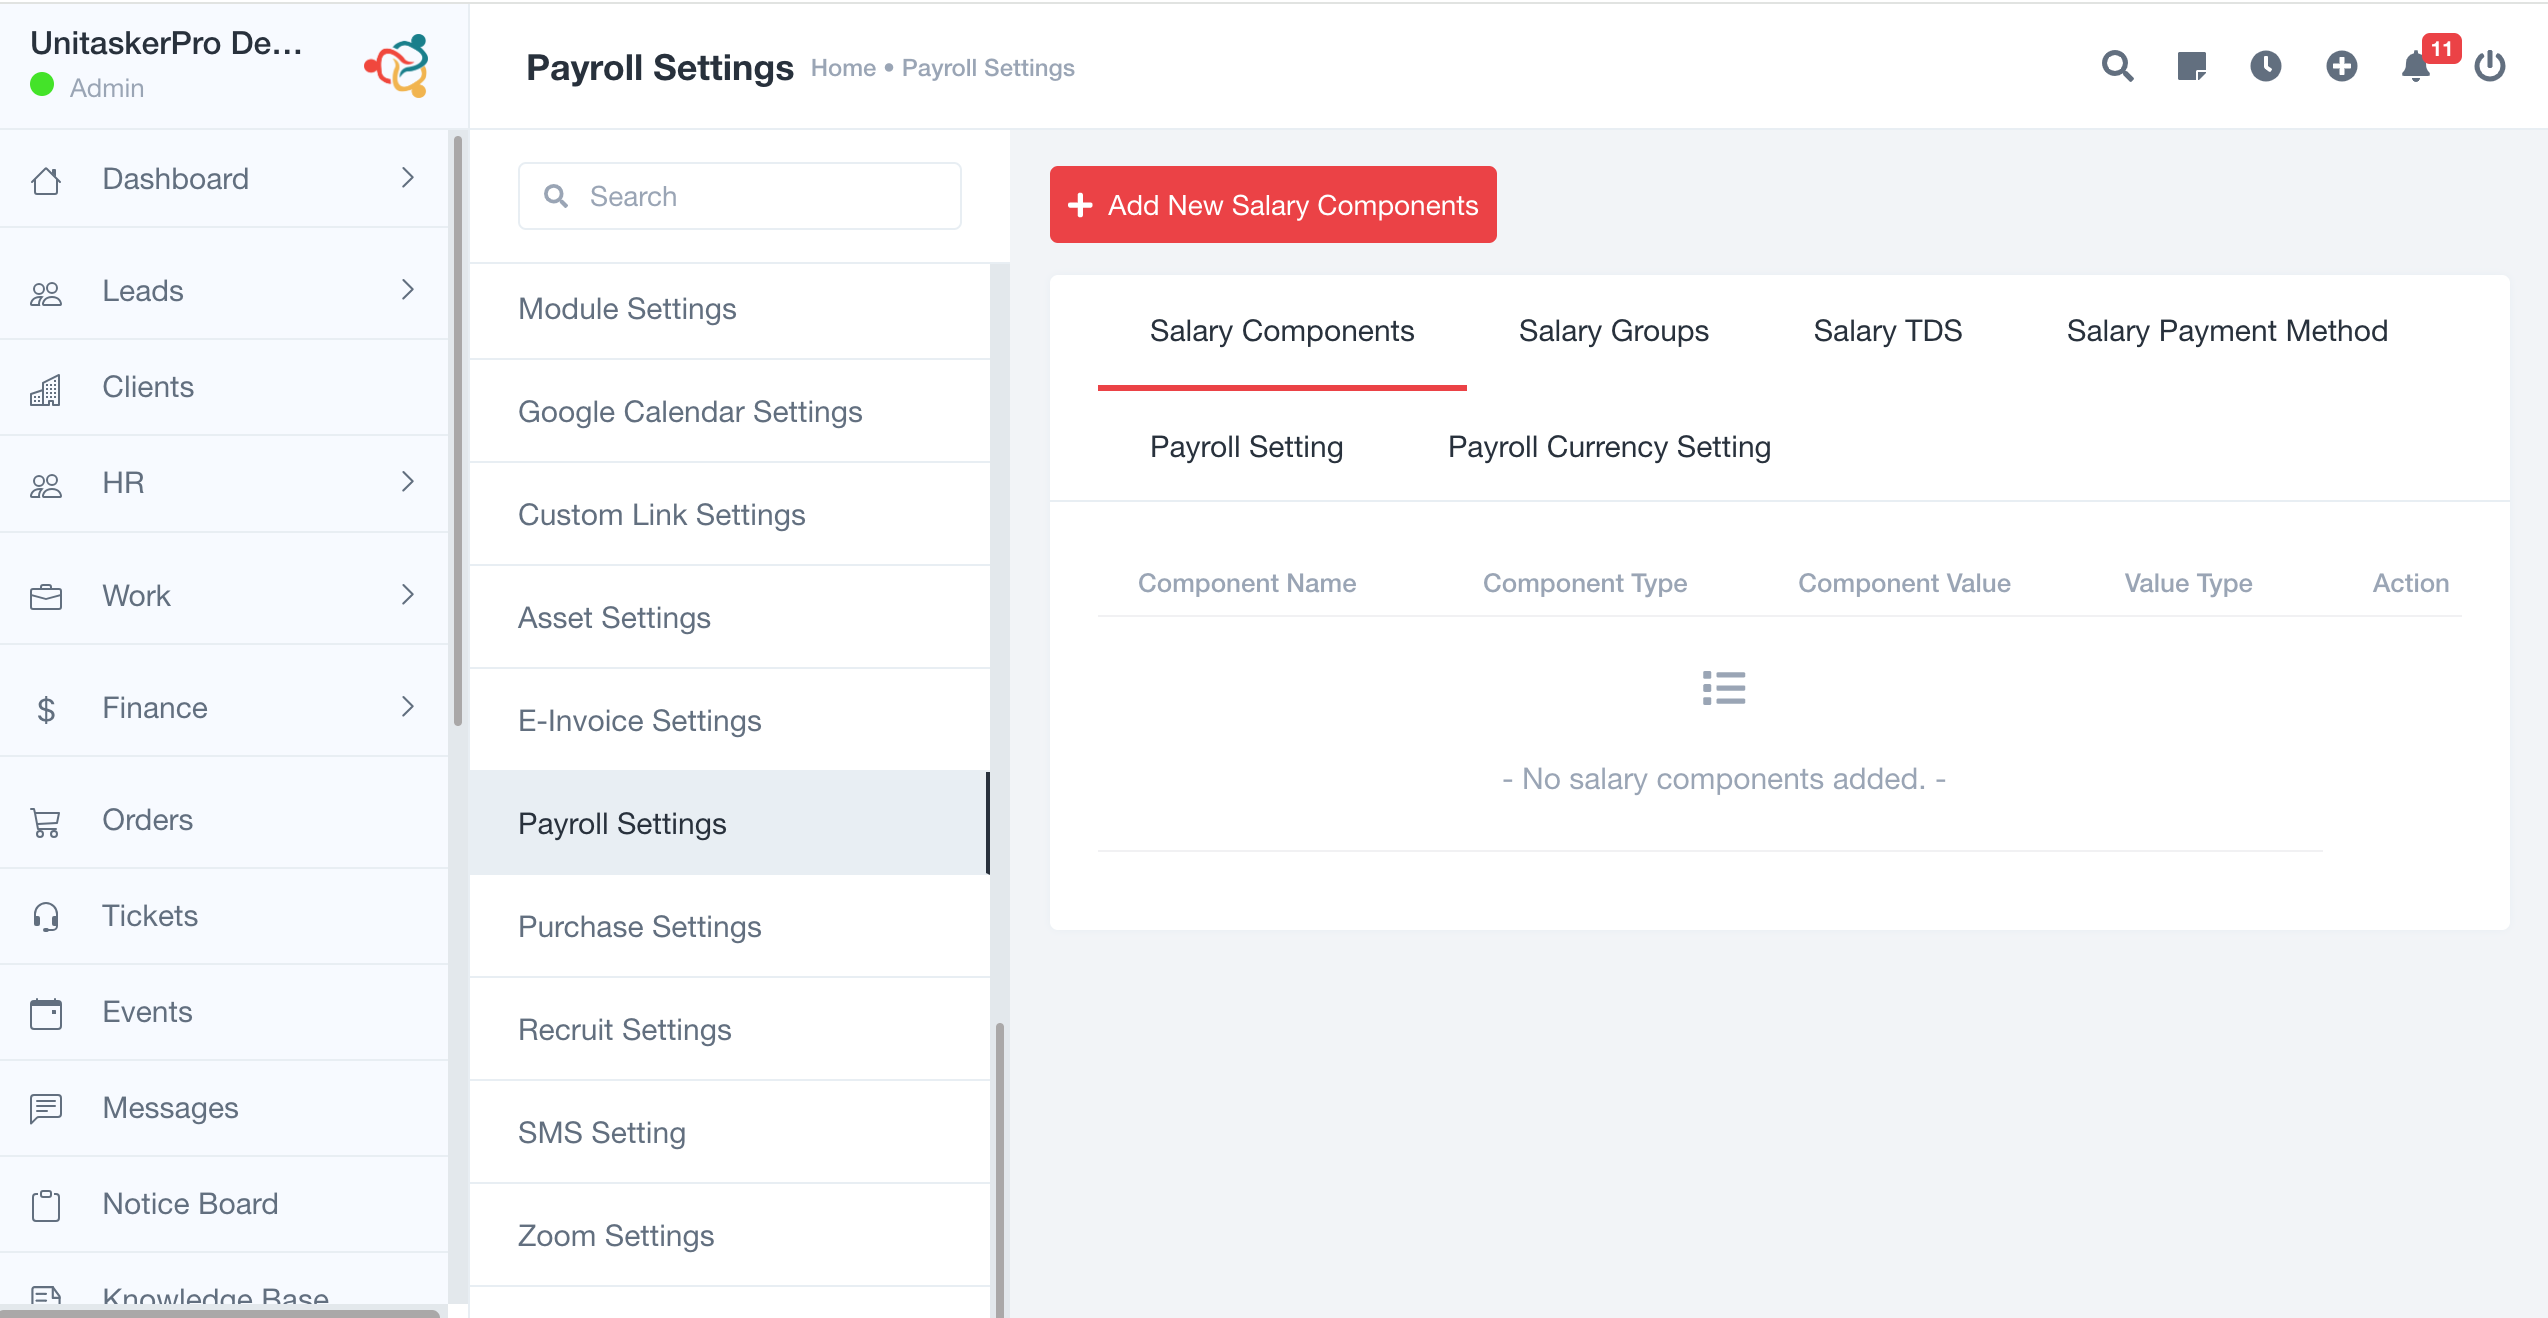Switch to the Payroll Setting tab
The width and height of the screenshot is (2548, 1318).
[x=1247, y=447]
